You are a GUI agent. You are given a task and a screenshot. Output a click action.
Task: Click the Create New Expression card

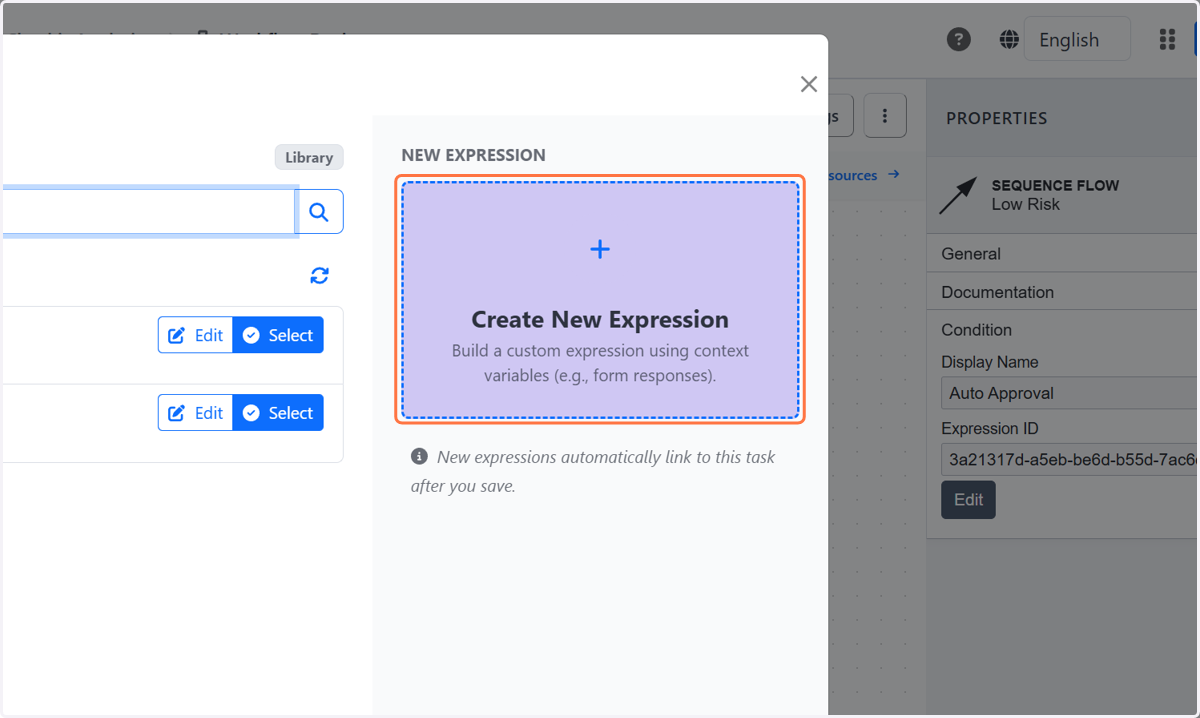tap(600, 300)
